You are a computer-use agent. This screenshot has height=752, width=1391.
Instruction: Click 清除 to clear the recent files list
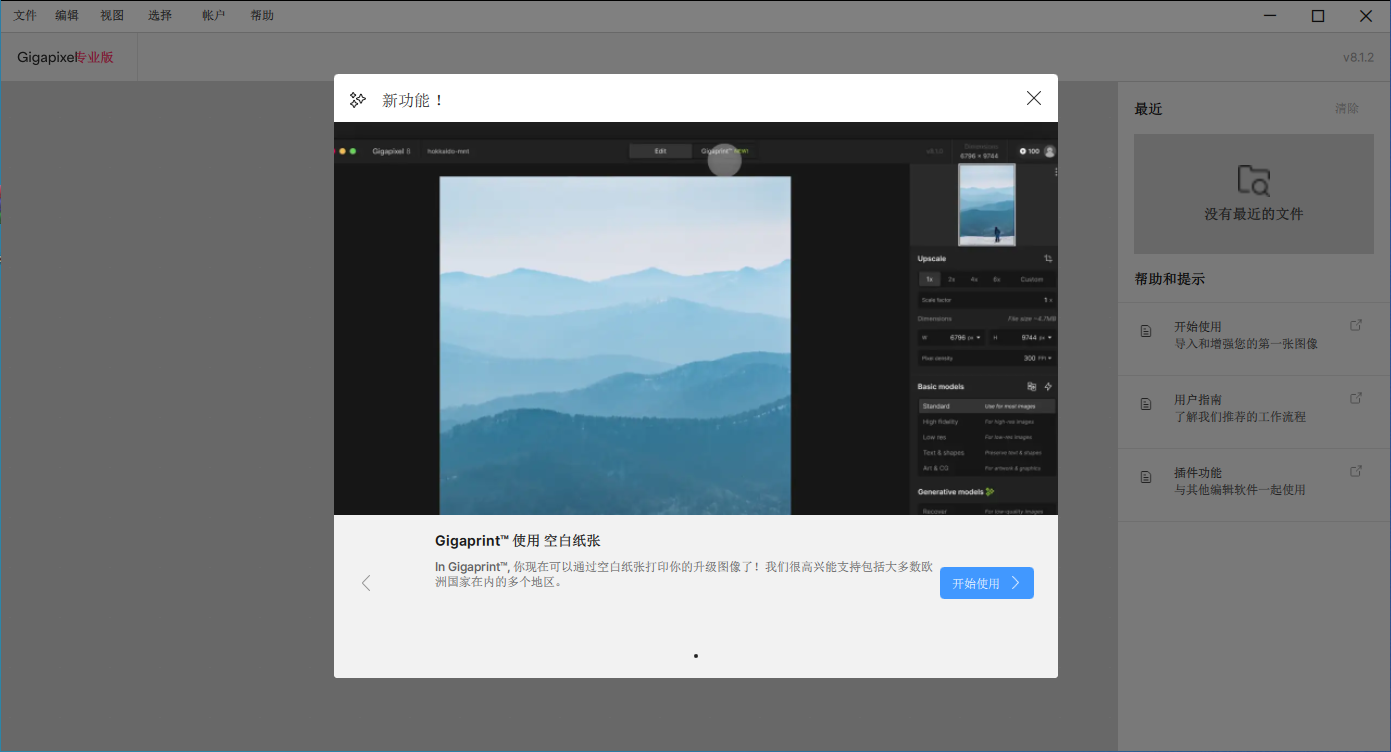1346,109
